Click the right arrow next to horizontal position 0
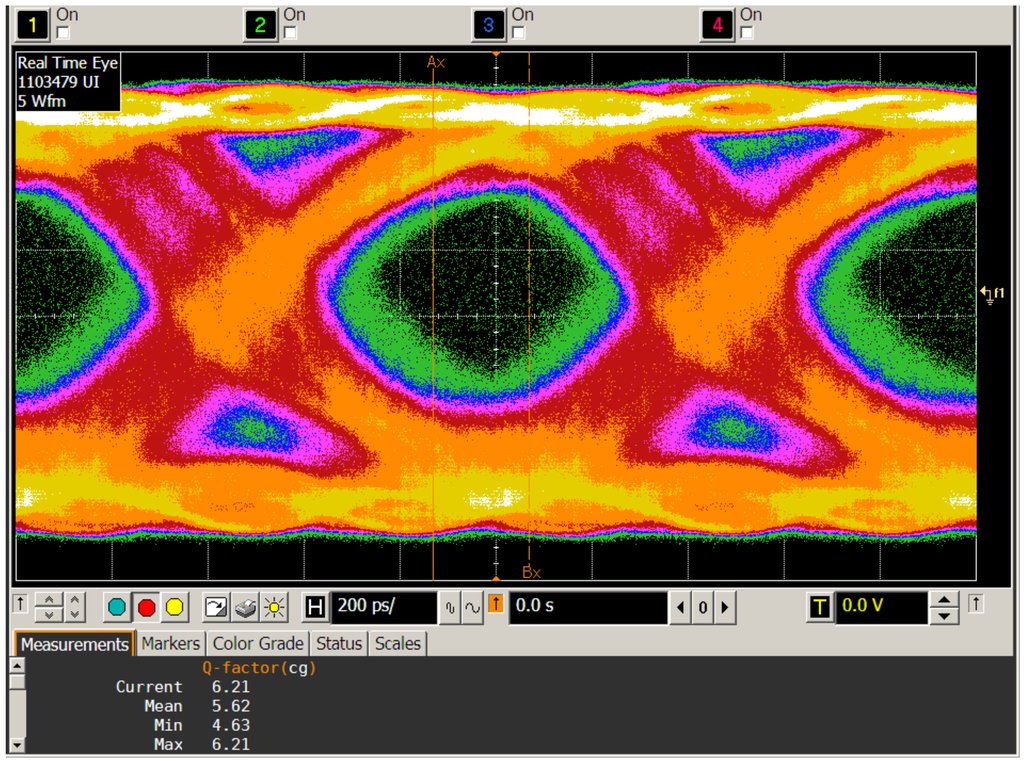The width and height of the screenshot is (1024, 761). click(724, 607)
